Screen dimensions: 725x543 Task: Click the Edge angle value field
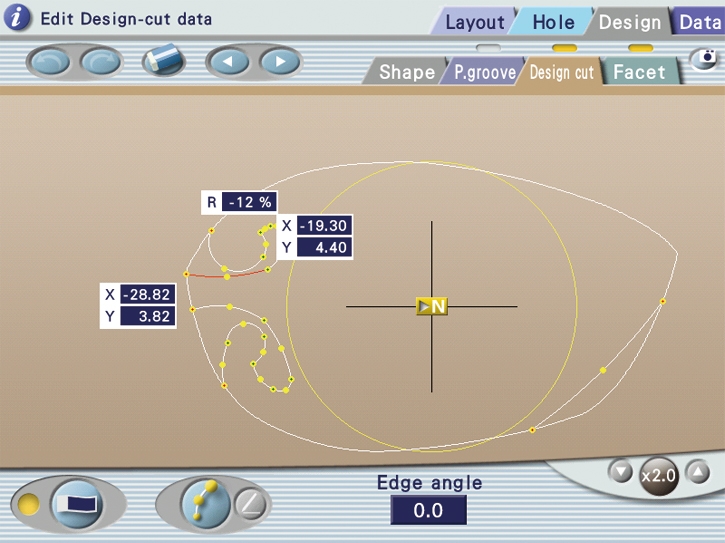[428, 511]
